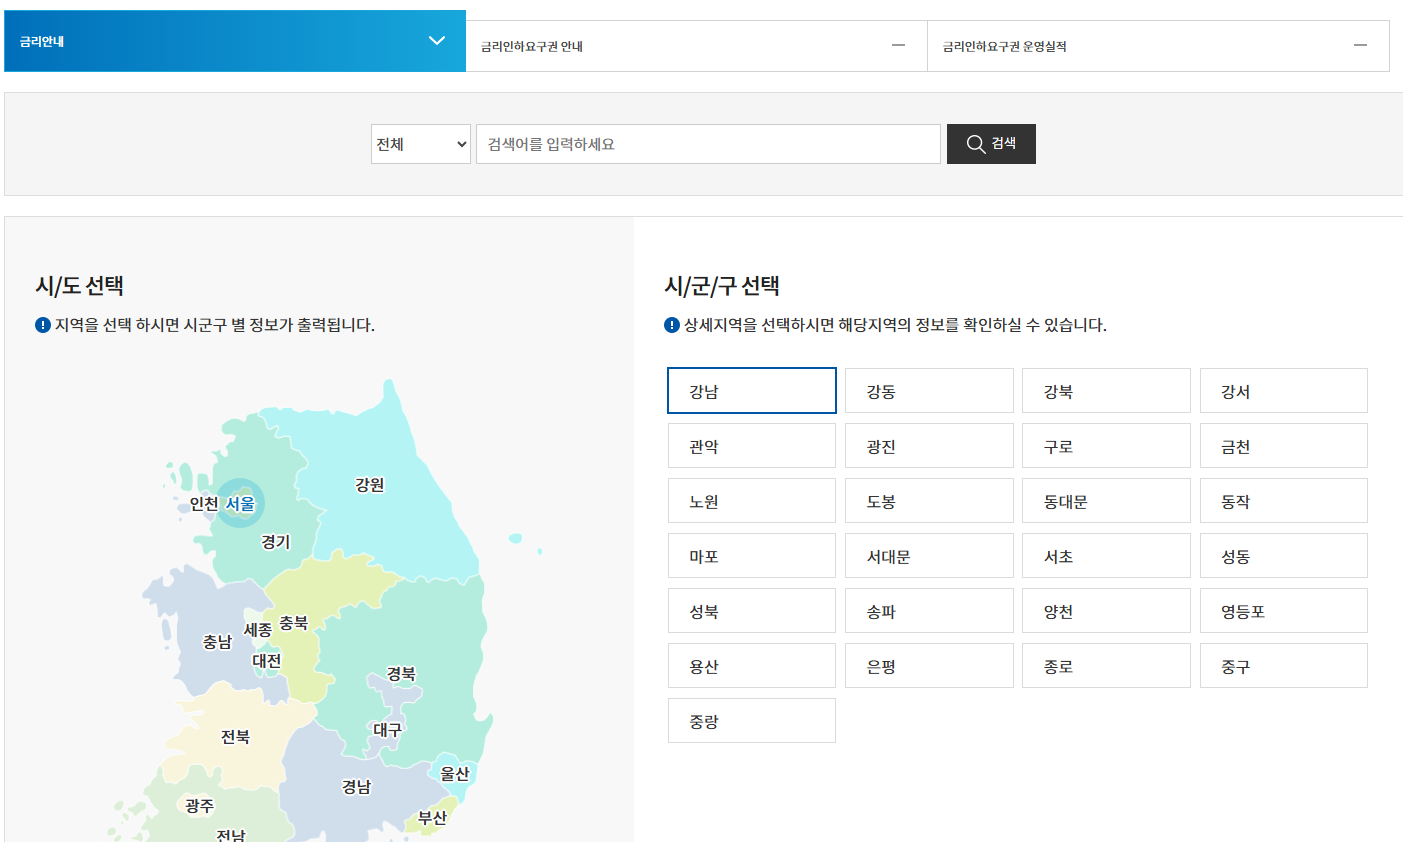Select 인천 on the map
The width and height of the screenshot is (1403, 842).
[x=204, y=504]
